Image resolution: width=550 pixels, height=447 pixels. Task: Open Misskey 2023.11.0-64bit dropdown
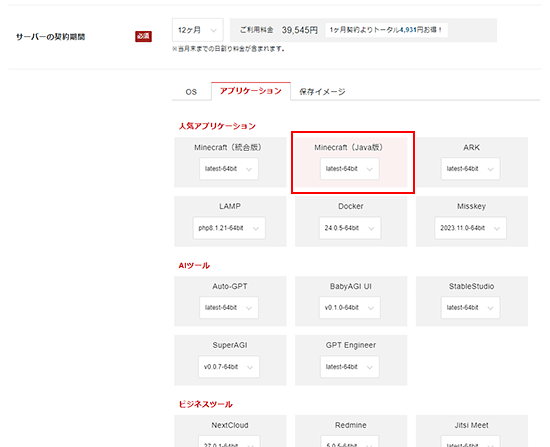point(470,228)
